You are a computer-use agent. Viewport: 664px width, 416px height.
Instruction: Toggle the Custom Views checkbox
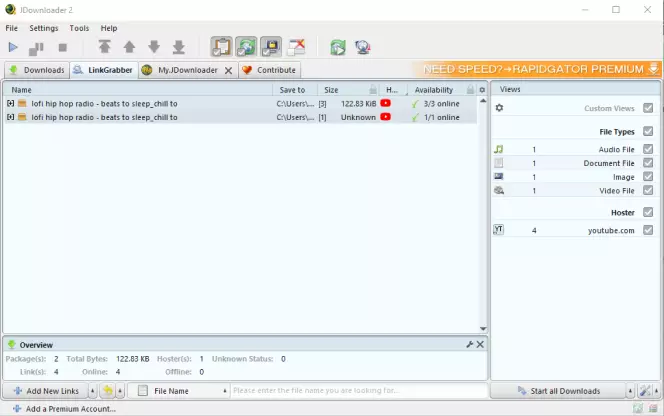click(x=648, y=108)
